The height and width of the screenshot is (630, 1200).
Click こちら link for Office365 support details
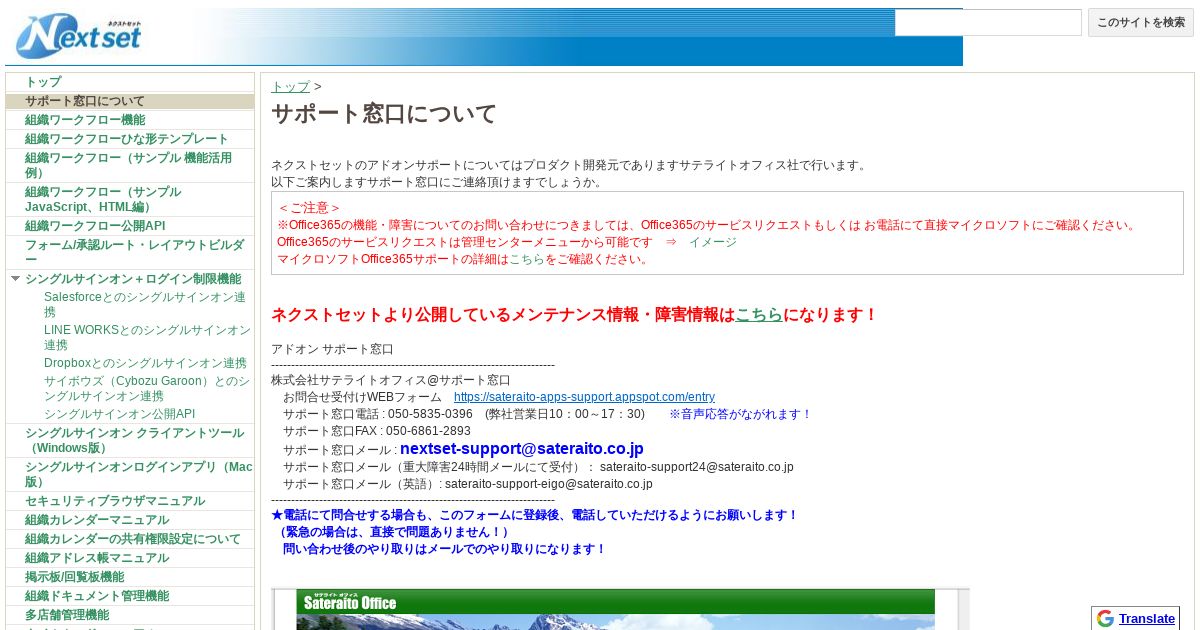tap(527, 259)
